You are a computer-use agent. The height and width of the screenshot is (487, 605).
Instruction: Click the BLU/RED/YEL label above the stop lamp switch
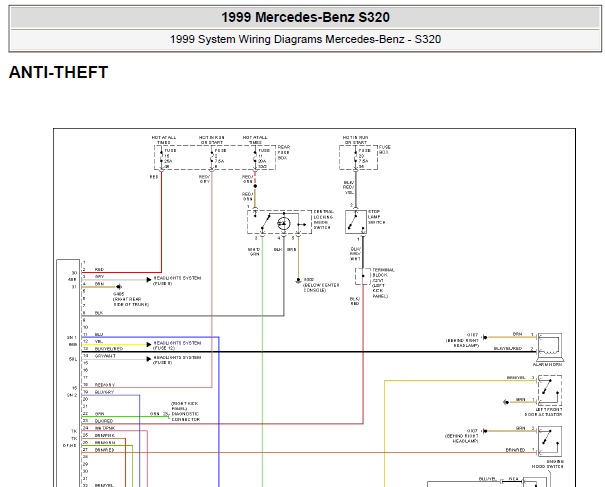coord(348,187)
